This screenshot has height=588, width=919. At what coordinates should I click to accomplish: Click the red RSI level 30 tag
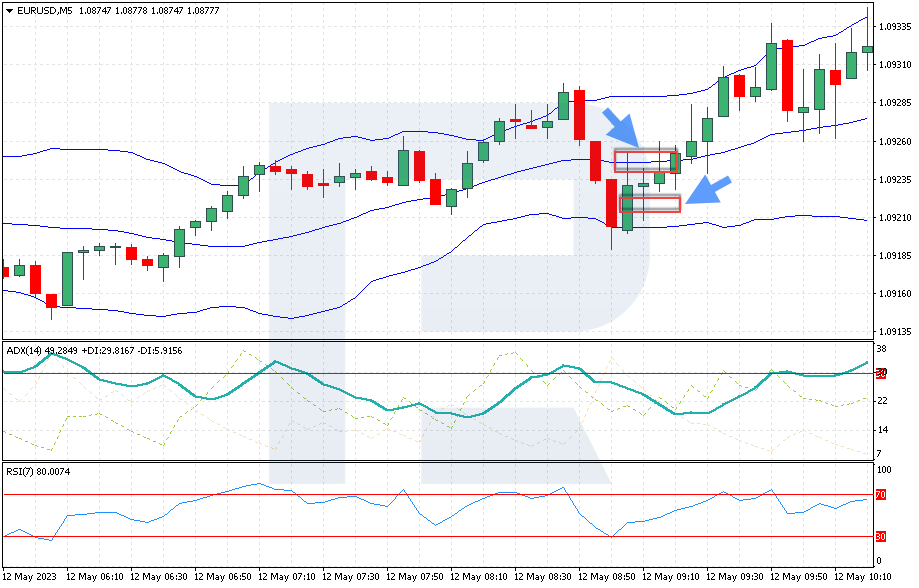click(880, 536)
